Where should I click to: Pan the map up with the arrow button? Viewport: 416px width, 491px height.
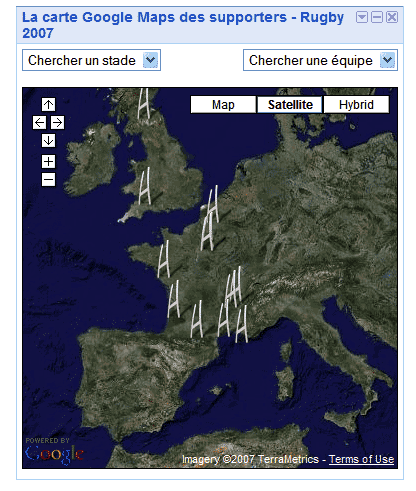pos(48,104)
